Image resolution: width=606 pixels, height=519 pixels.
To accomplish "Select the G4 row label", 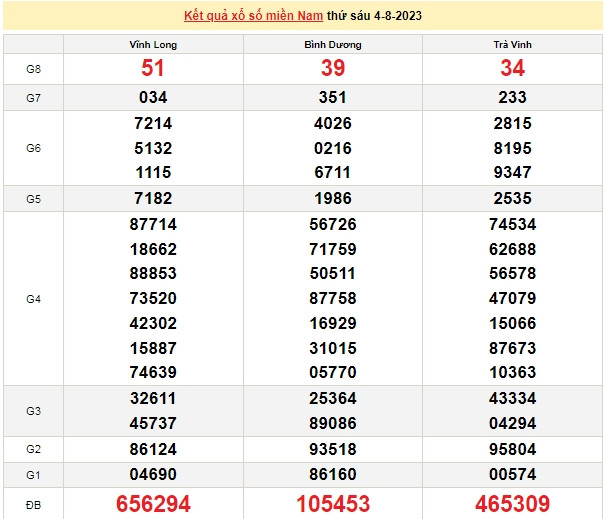I will click(33, 299).
